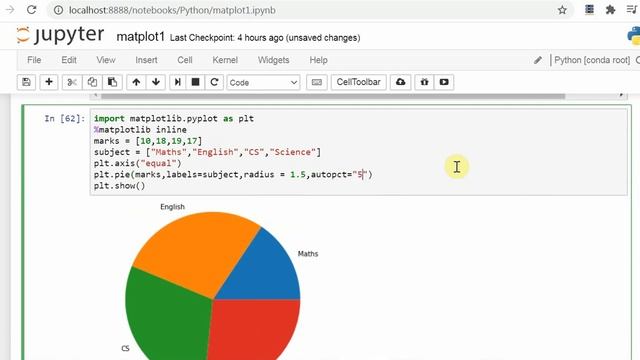Run the cell with the step-forward icon
Screen dimensions: 640x360
click(x=178, y=82)
